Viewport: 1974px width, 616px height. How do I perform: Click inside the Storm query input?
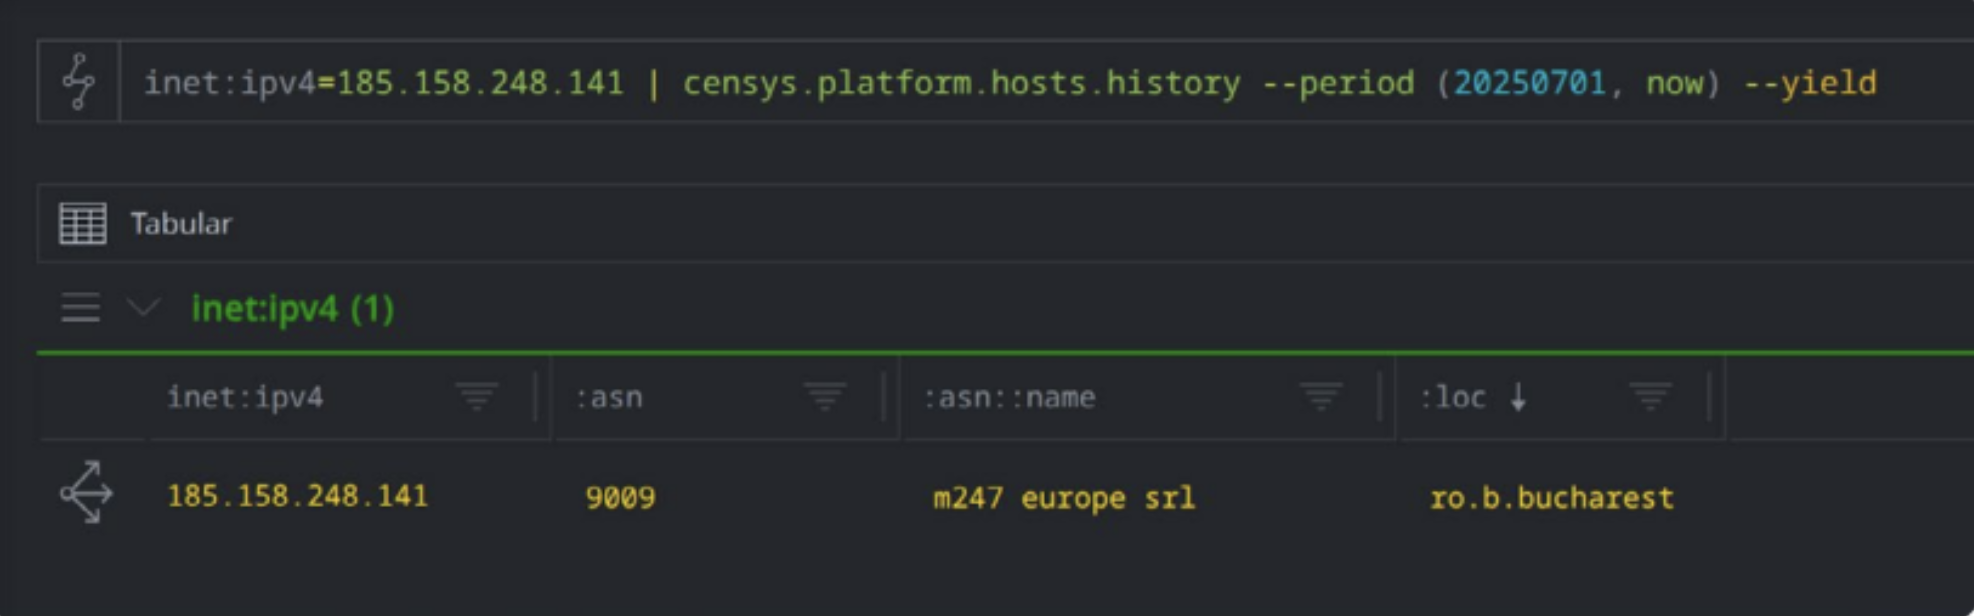coord(1000,82)
